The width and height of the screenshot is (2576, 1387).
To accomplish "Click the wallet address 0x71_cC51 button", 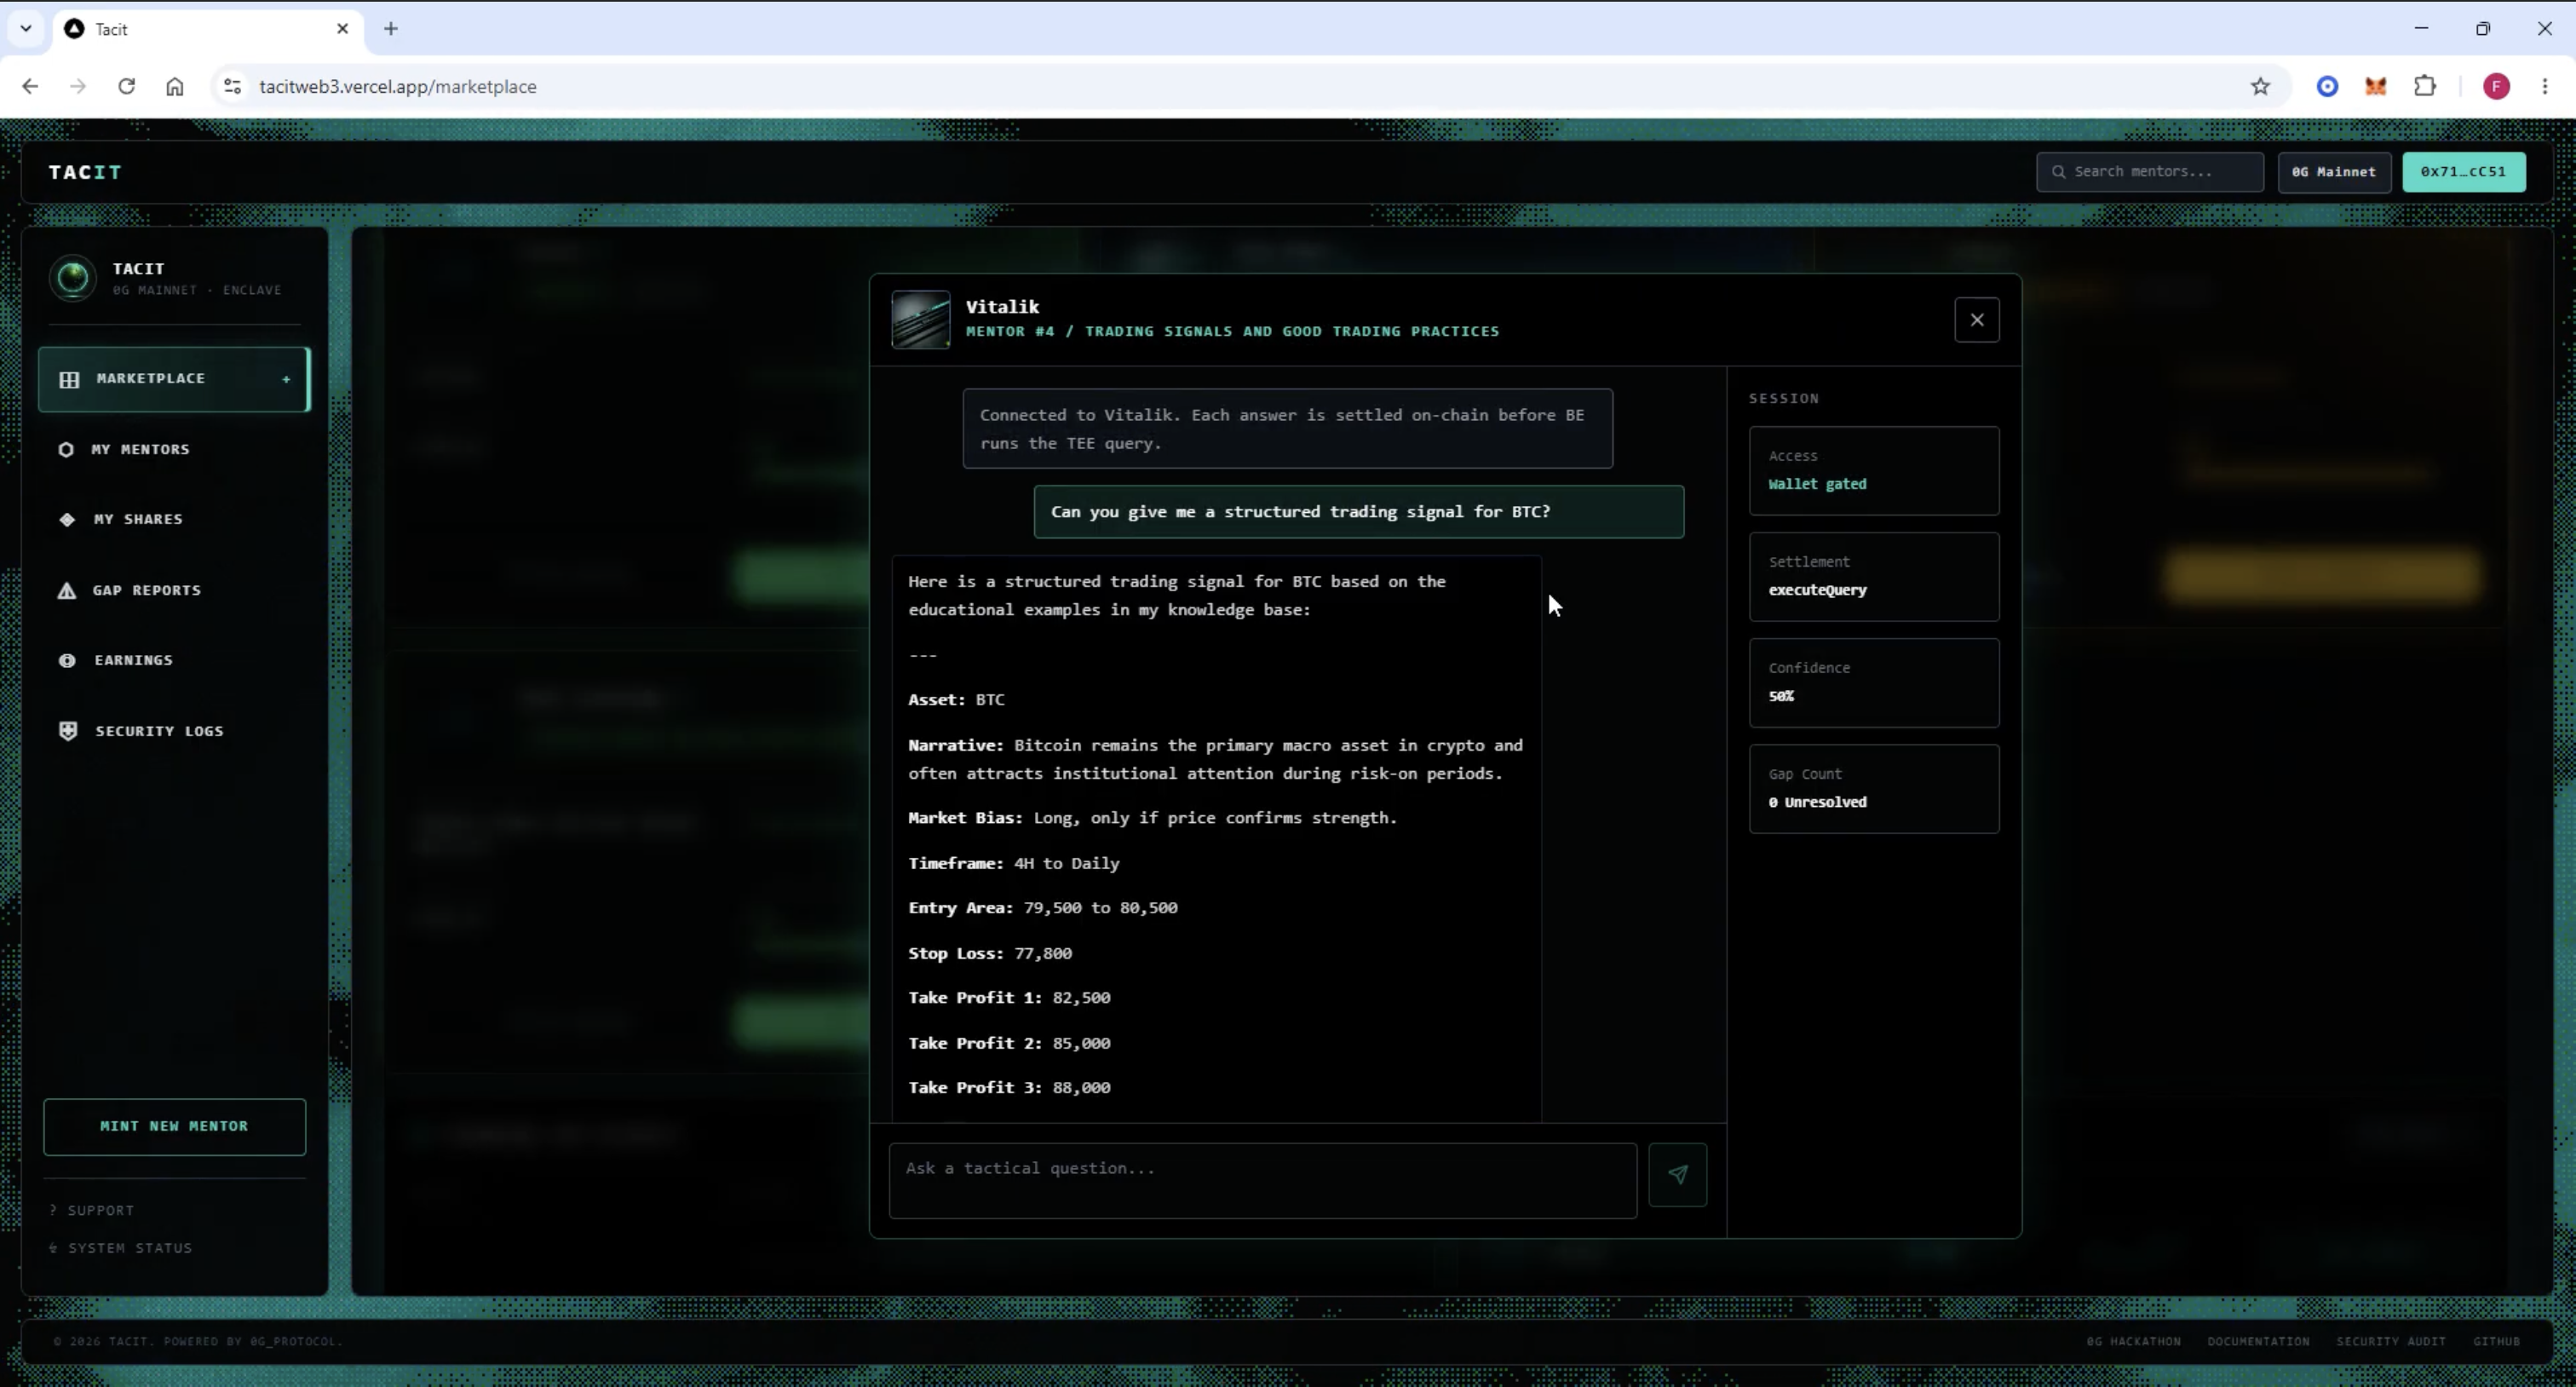I will tap(2463, 172).
